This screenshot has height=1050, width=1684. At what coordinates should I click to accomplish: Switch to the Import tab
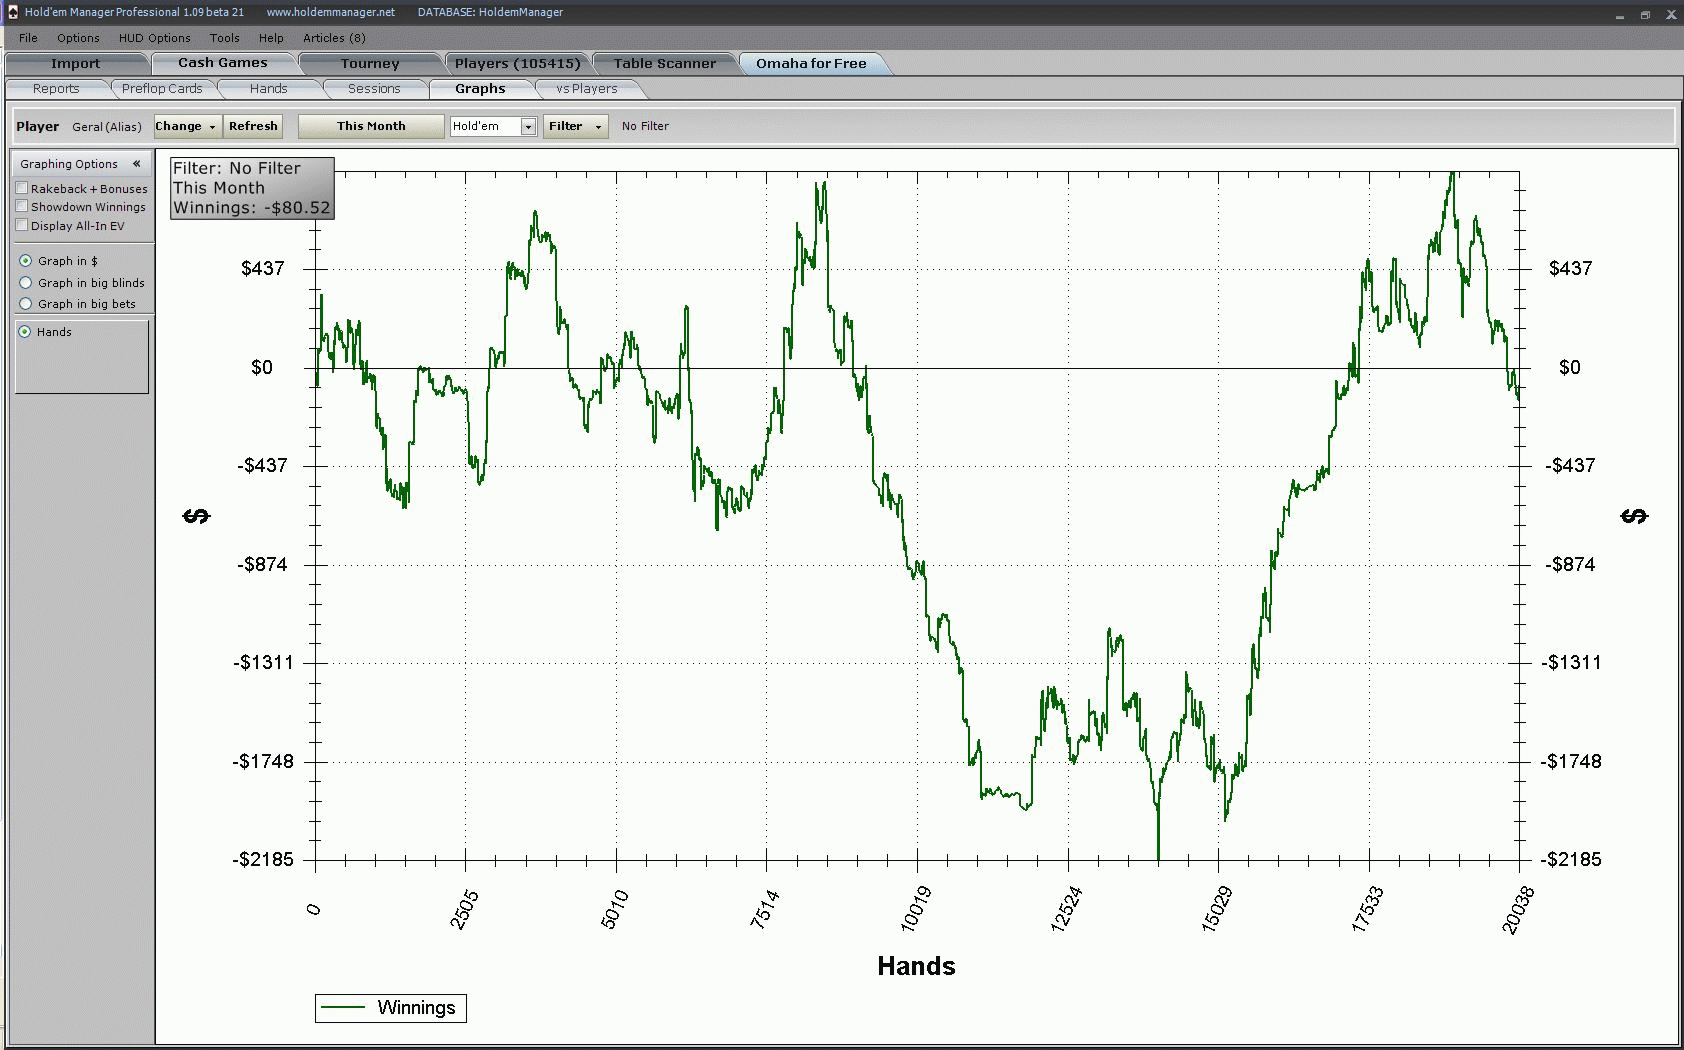[x=76, y=63]
